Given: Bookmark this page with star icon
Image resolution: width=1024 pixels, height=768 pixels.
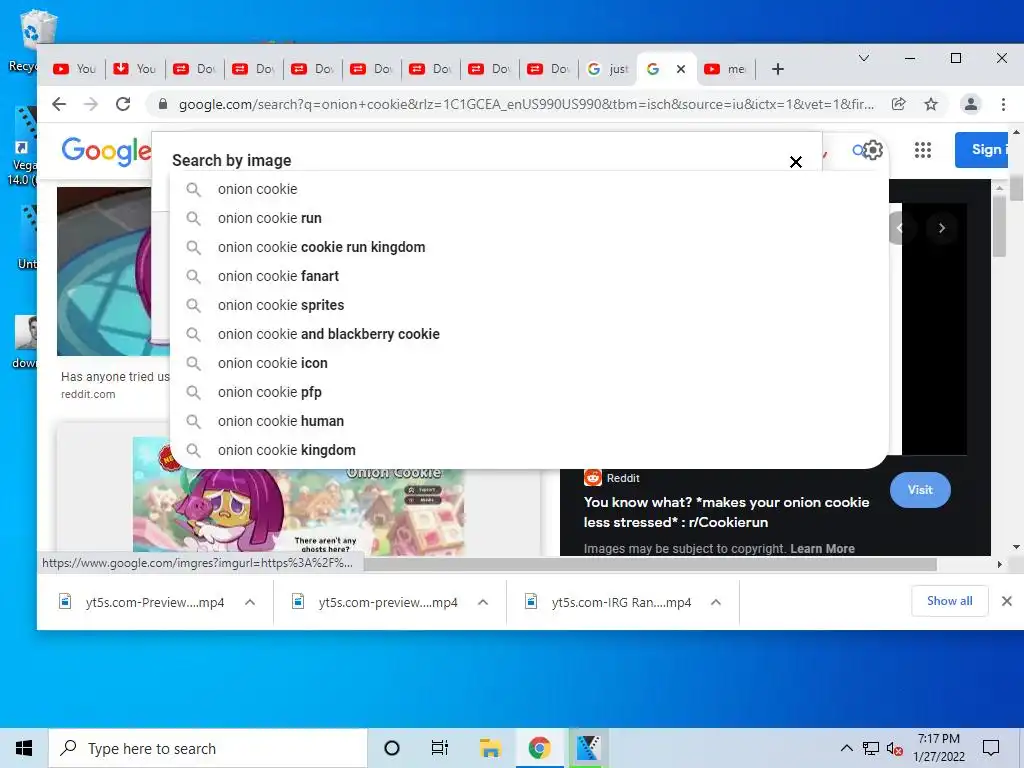Looking at the screenshot, I should point(931,104).
